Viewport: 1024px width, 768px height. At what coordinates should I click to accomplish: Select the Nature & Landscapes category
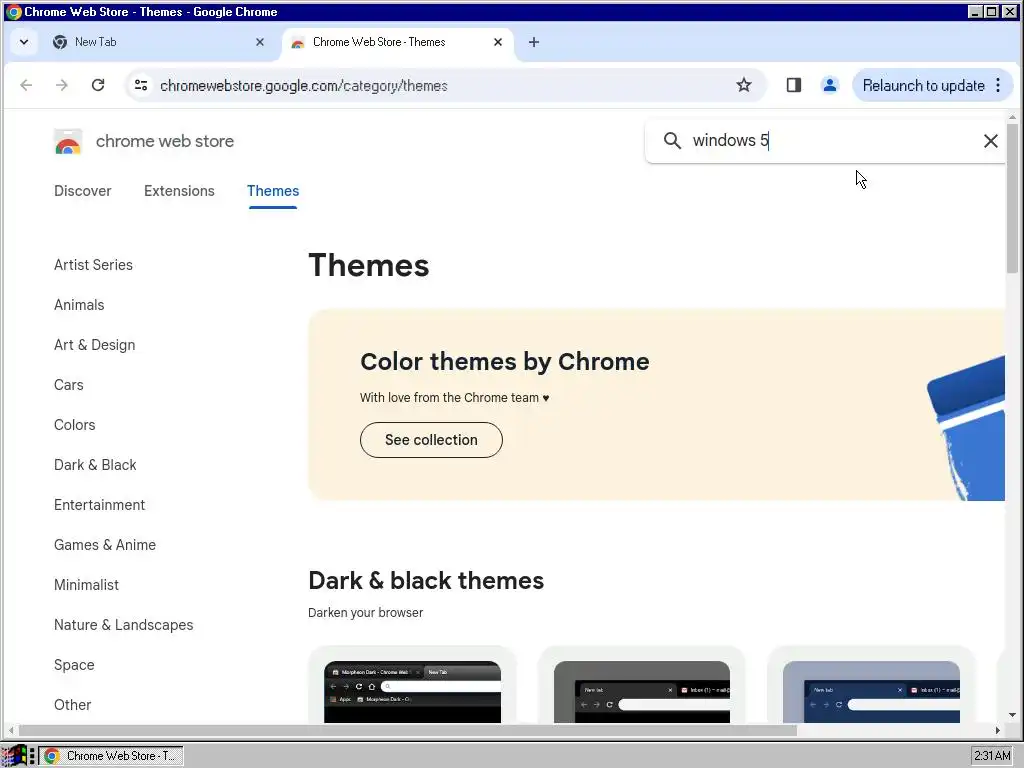(123, 625)
